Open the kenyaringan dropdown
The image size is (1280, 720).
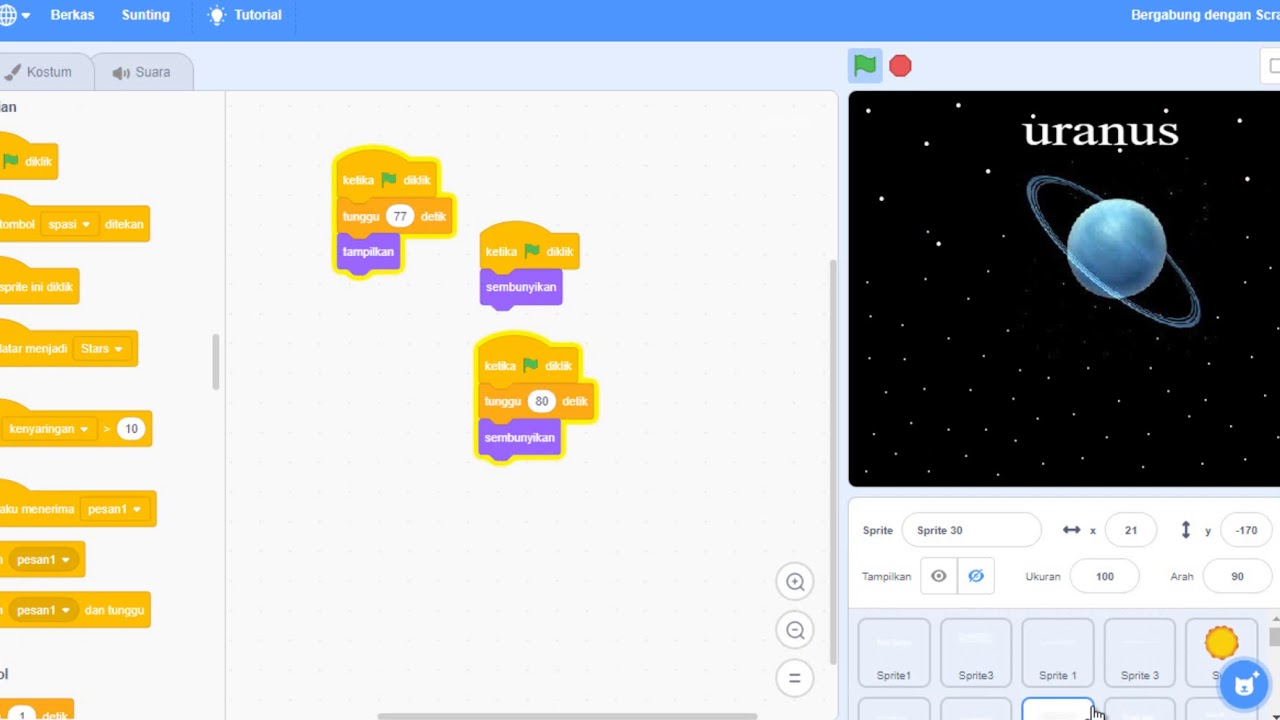[49, 429]
